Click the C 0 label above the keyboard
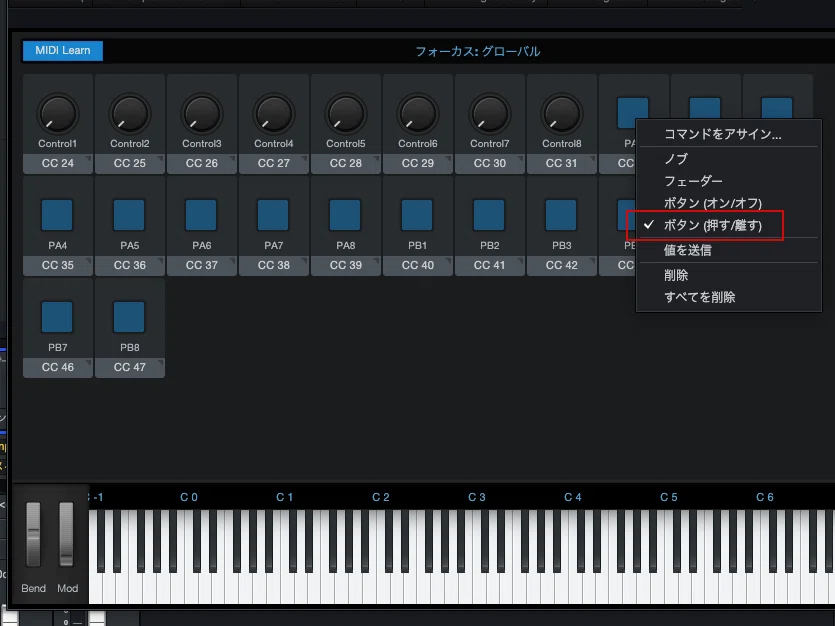 (189, 497)
